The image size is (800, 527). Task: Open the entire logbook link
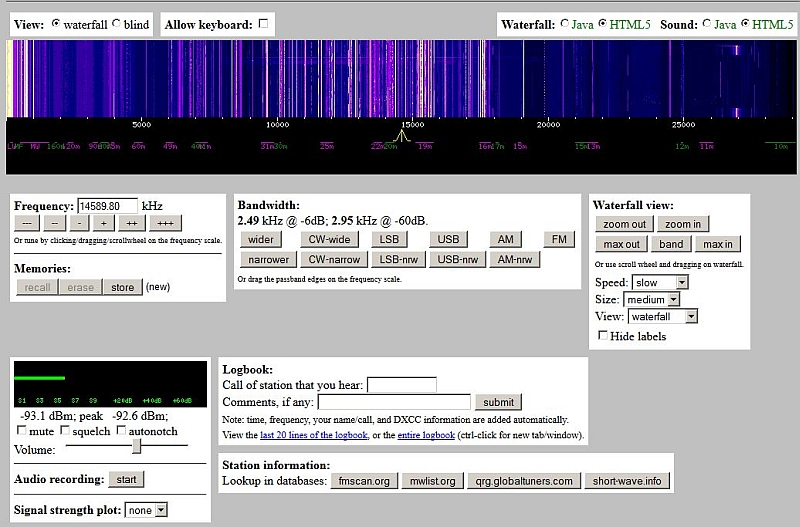tap(427, 436)
